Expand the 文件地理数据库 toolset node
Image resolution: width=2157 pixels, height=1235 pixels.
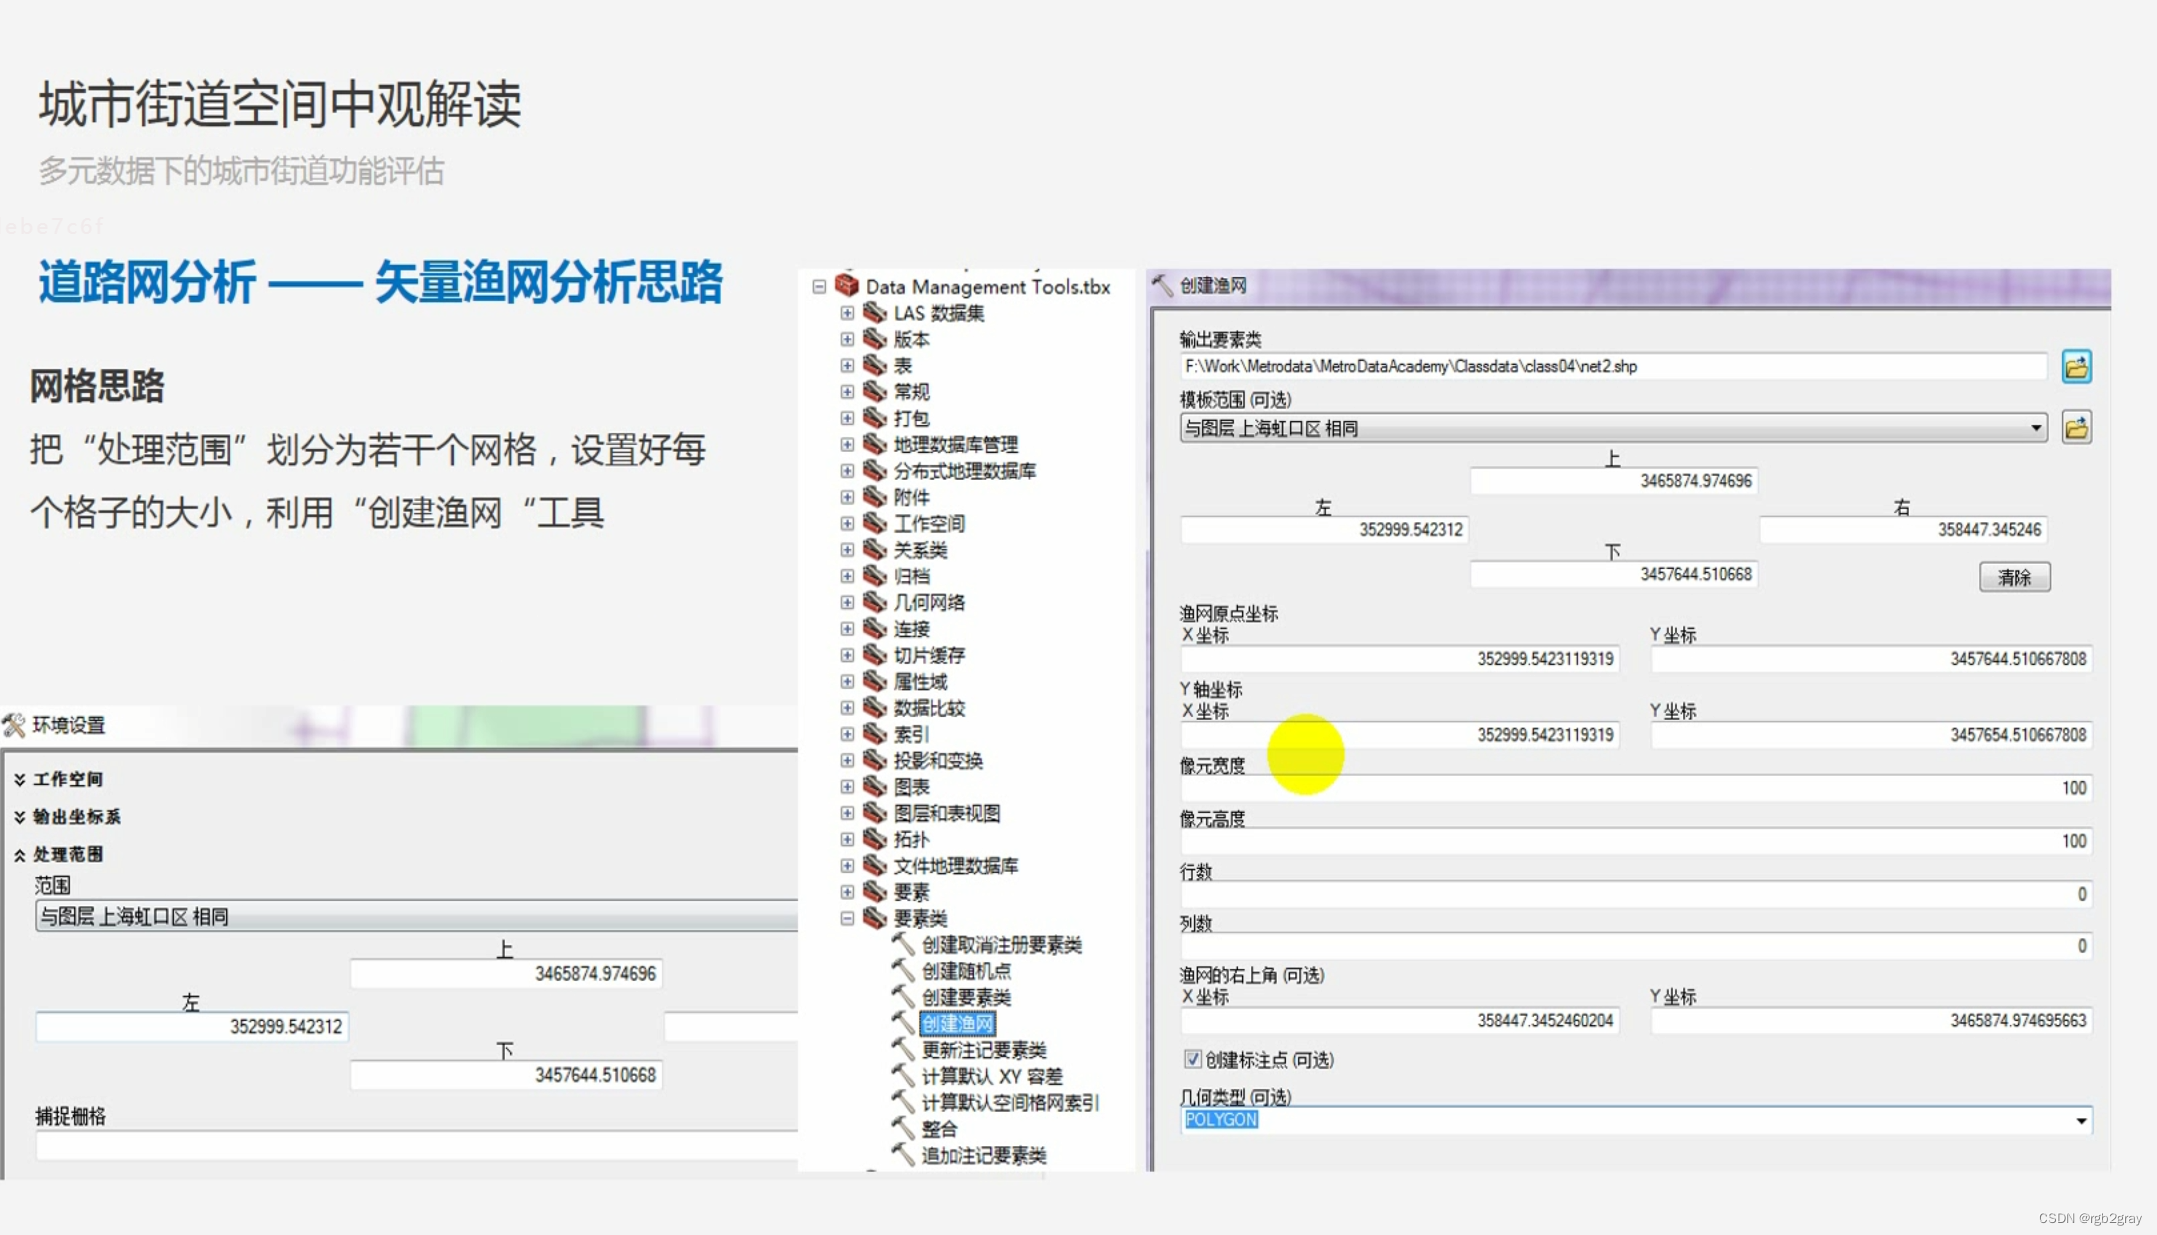point(847,865)
